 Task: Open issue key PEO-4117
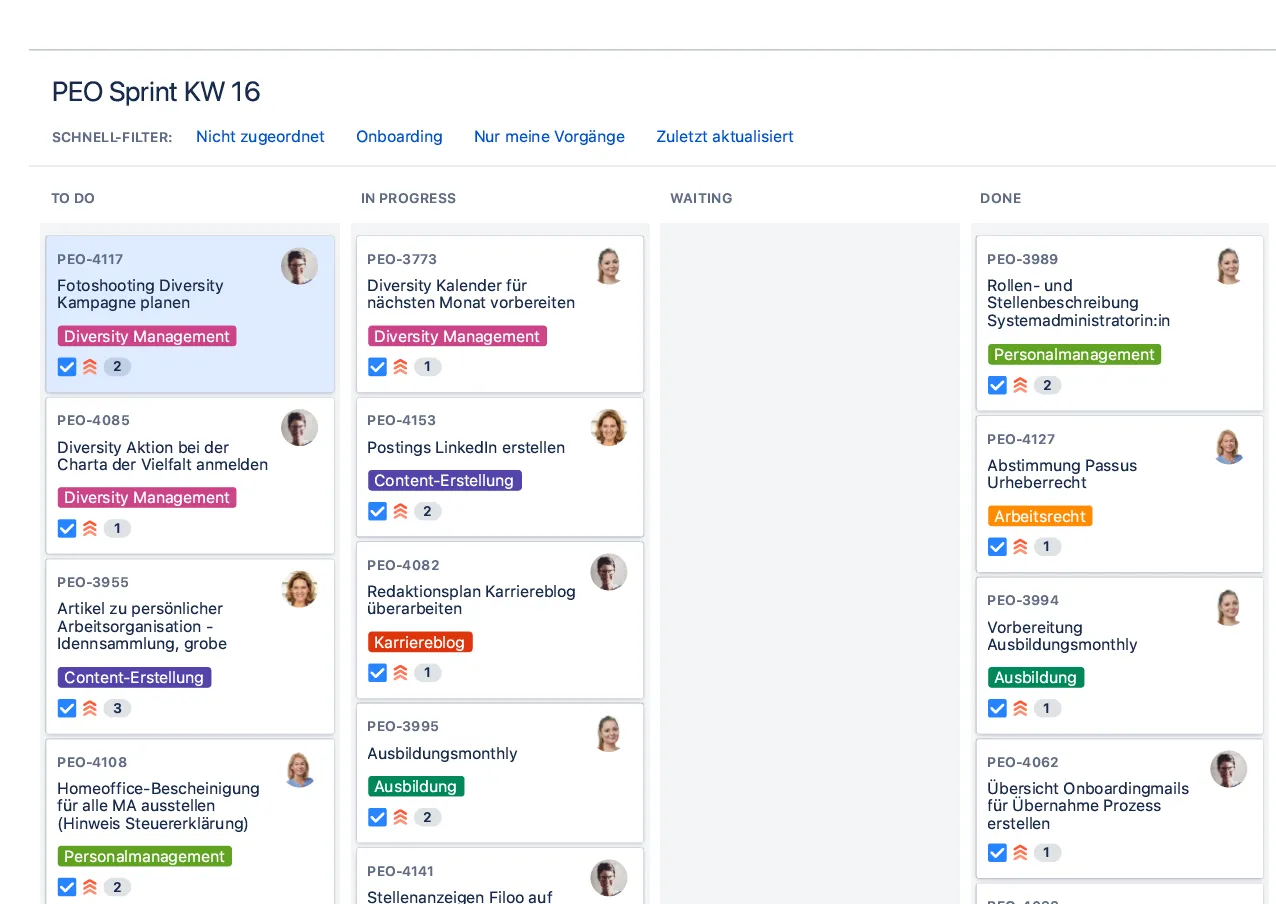(90, 259)
